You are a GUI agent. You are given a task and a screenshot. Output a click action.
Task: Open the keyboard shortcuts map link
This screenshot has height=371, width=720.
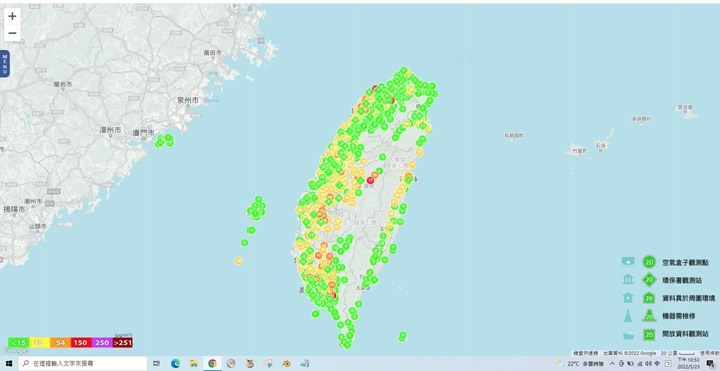coord(585,353)
